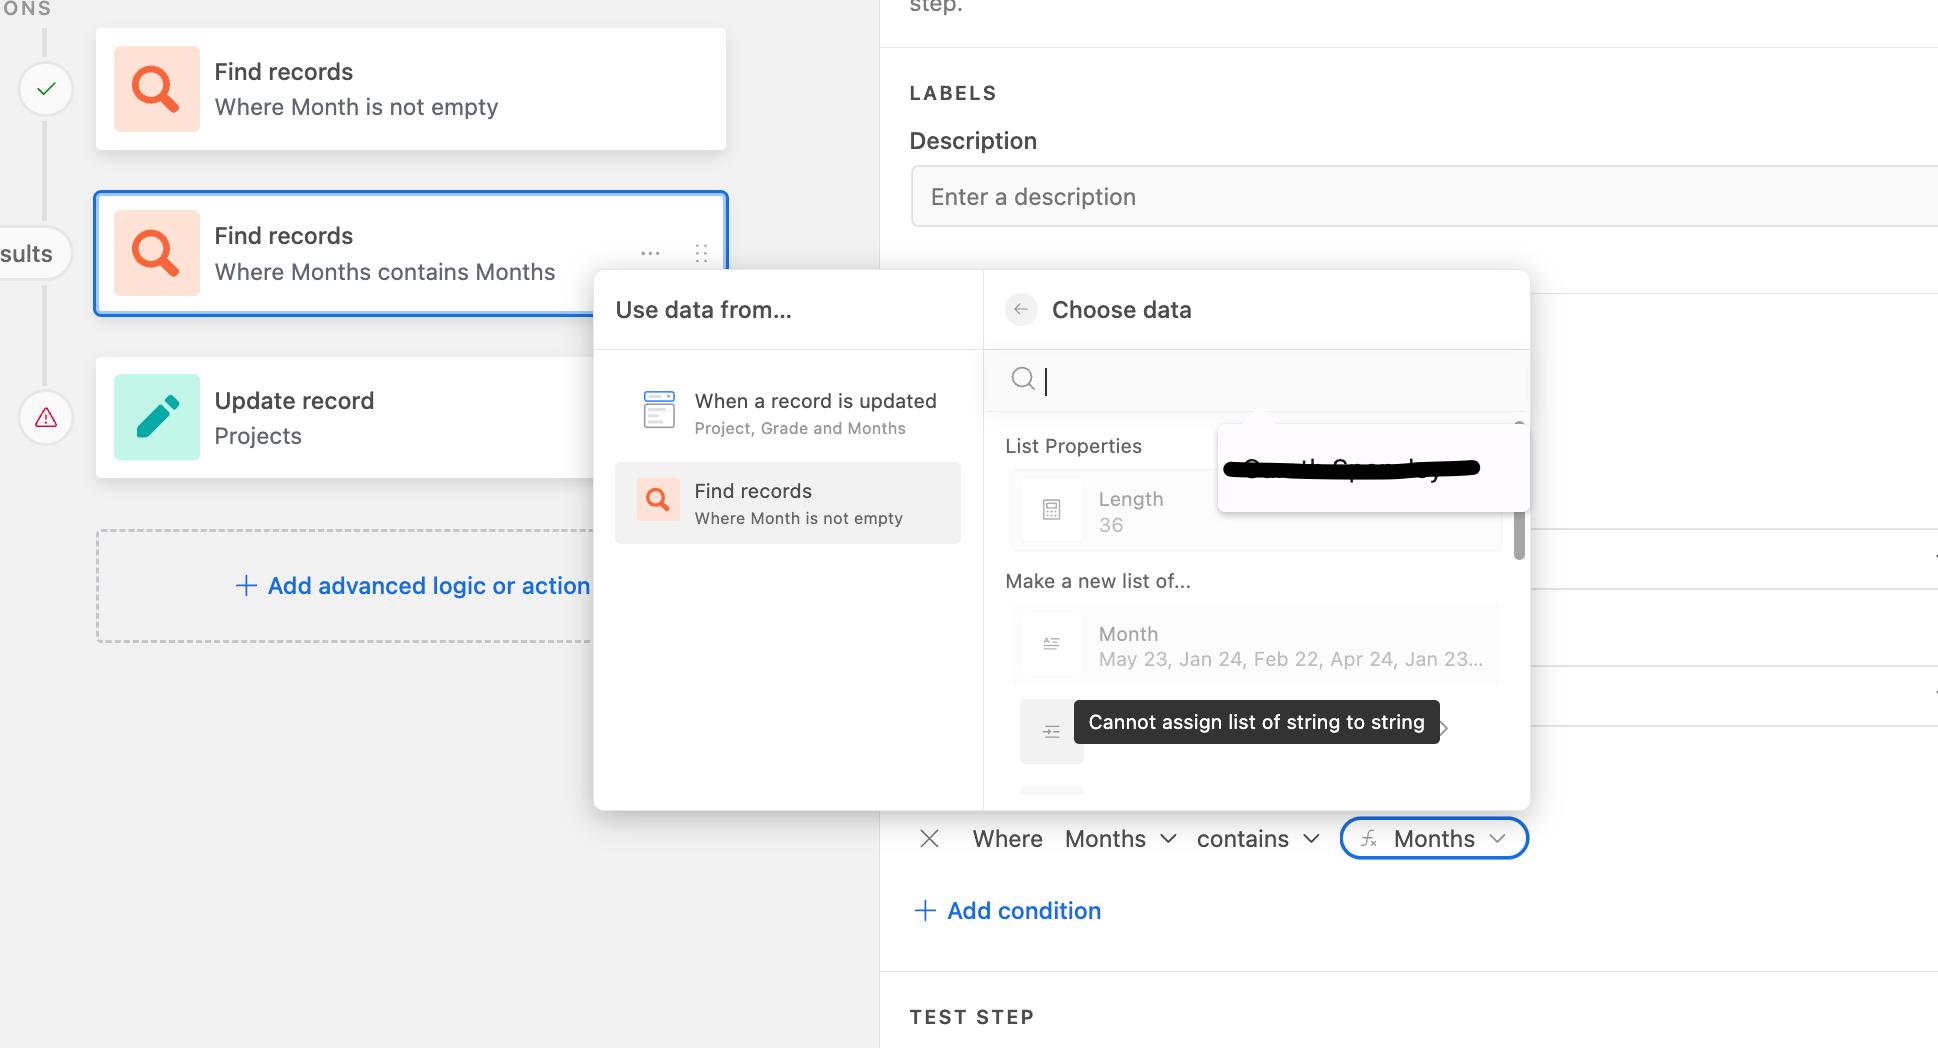1938x1048 pixels.
Task: Remove the condition with the X icon
Action: (x=929, y=839)
